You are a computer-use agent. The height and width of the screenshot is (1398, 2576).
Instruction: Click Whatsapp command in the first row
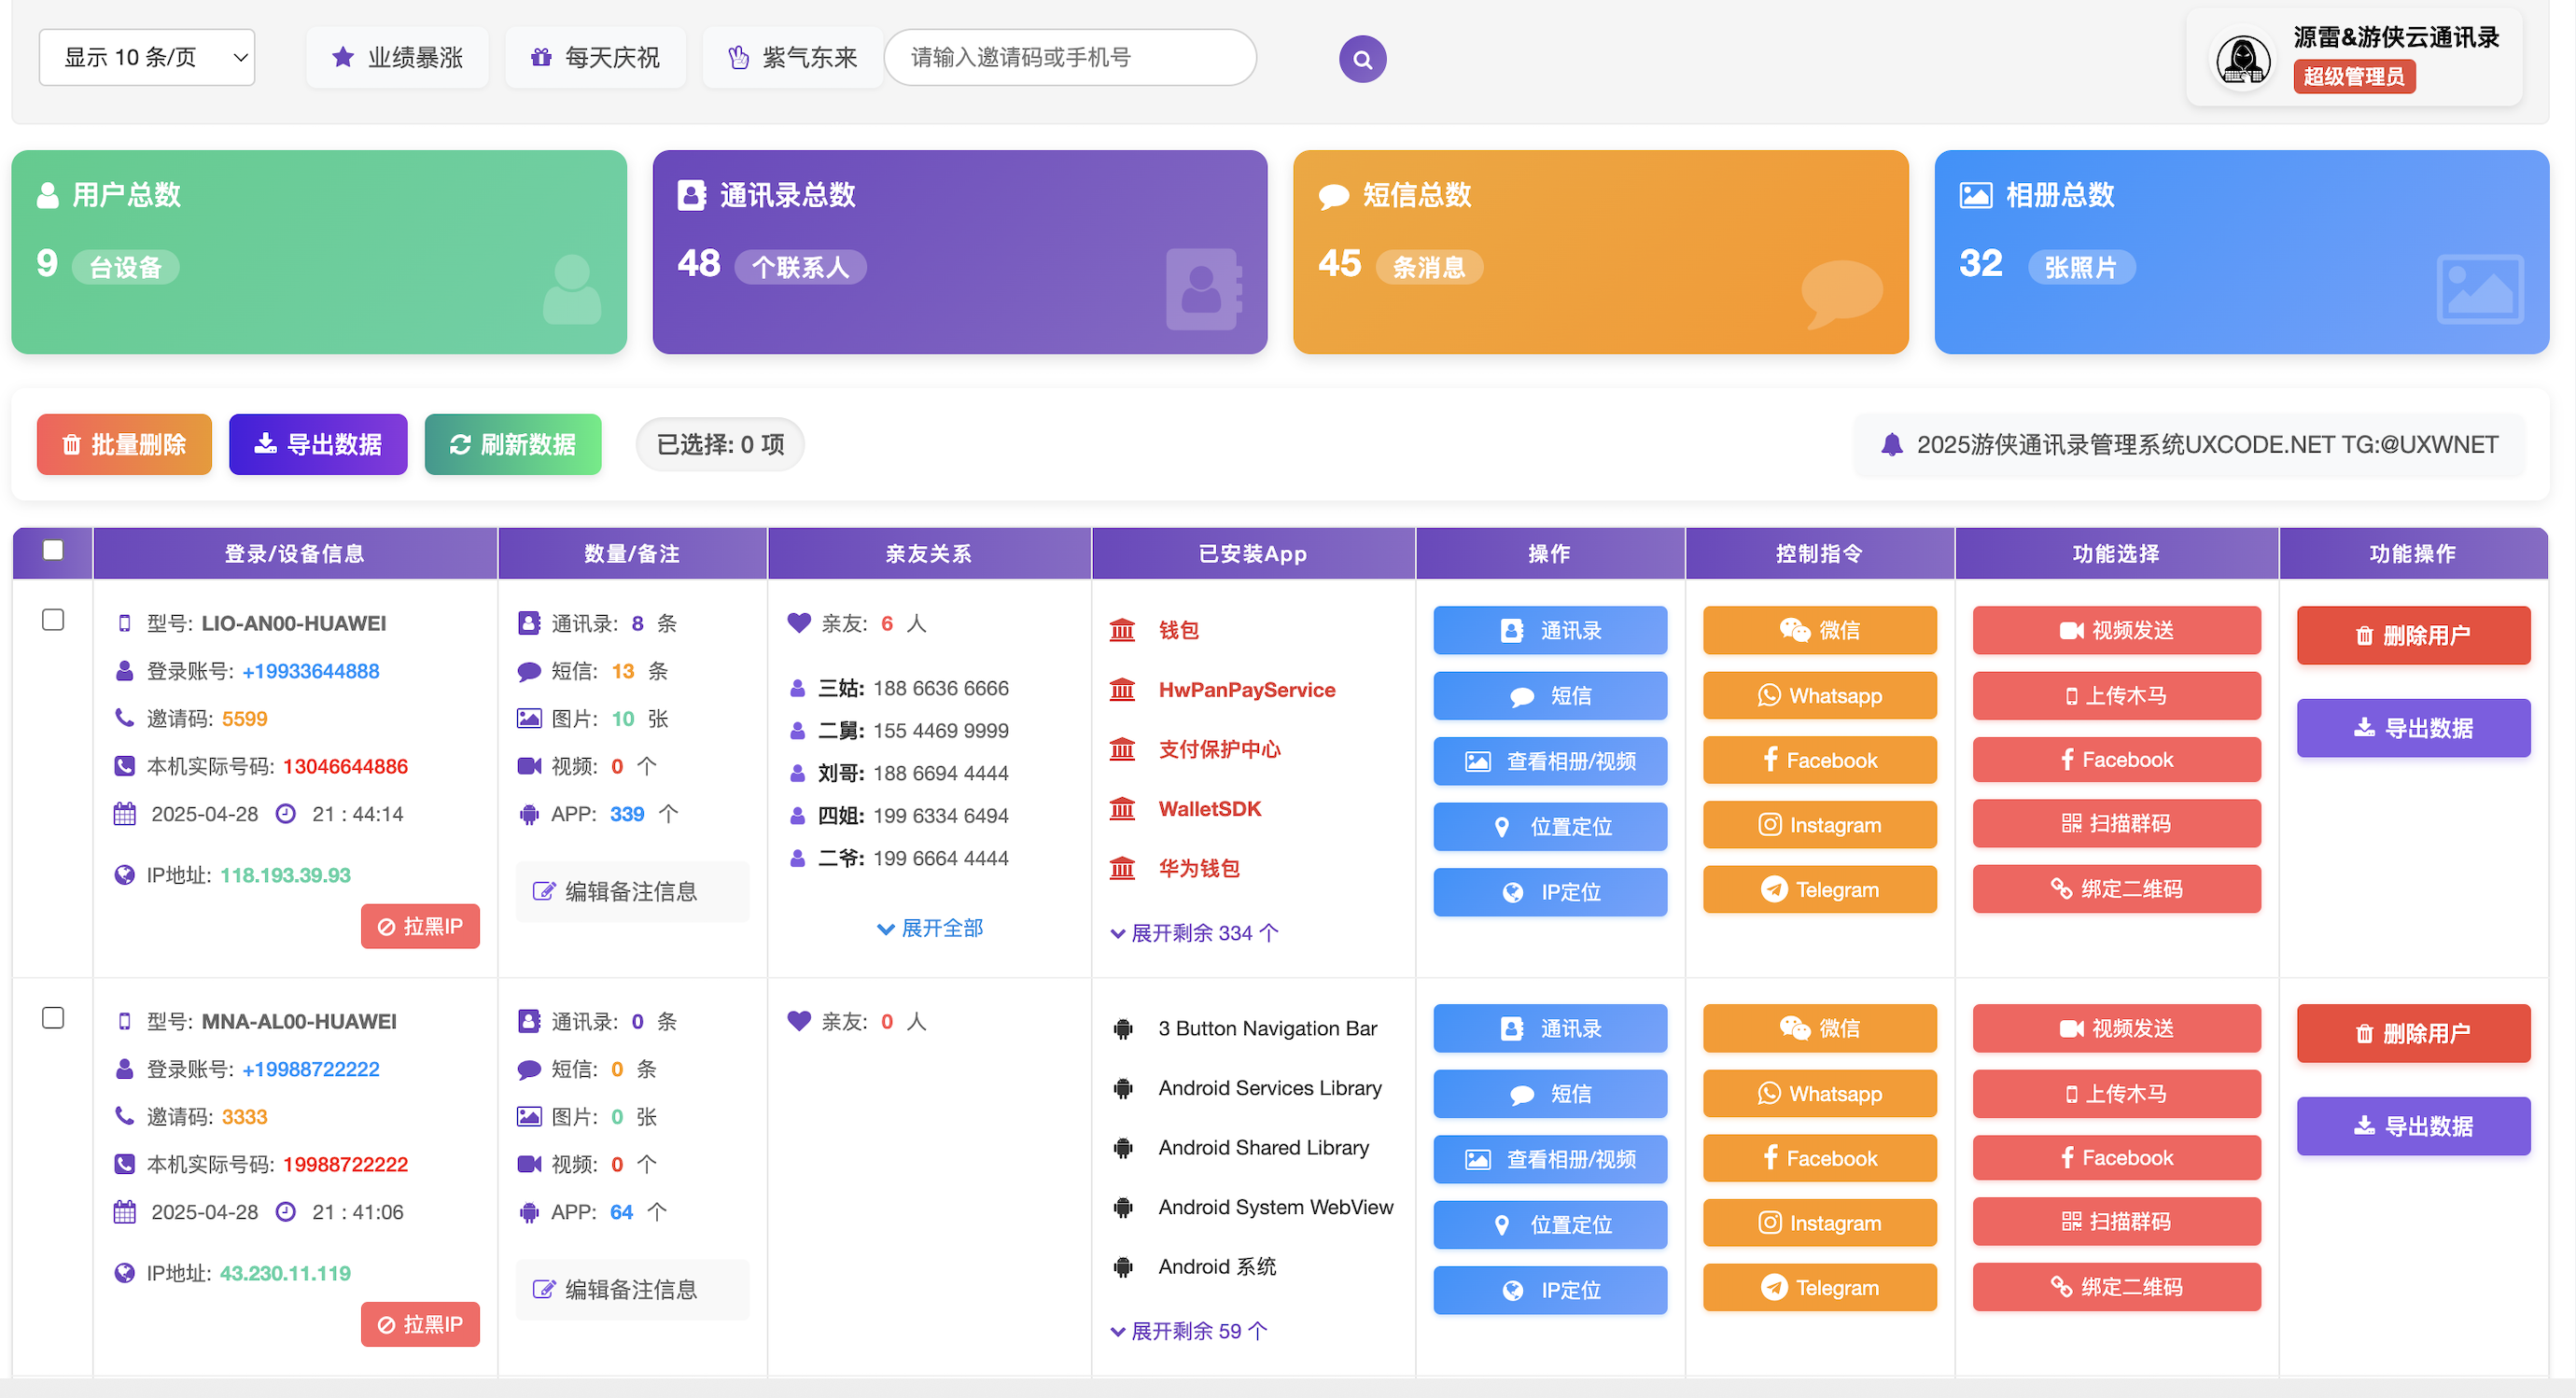click(1819, 695)
